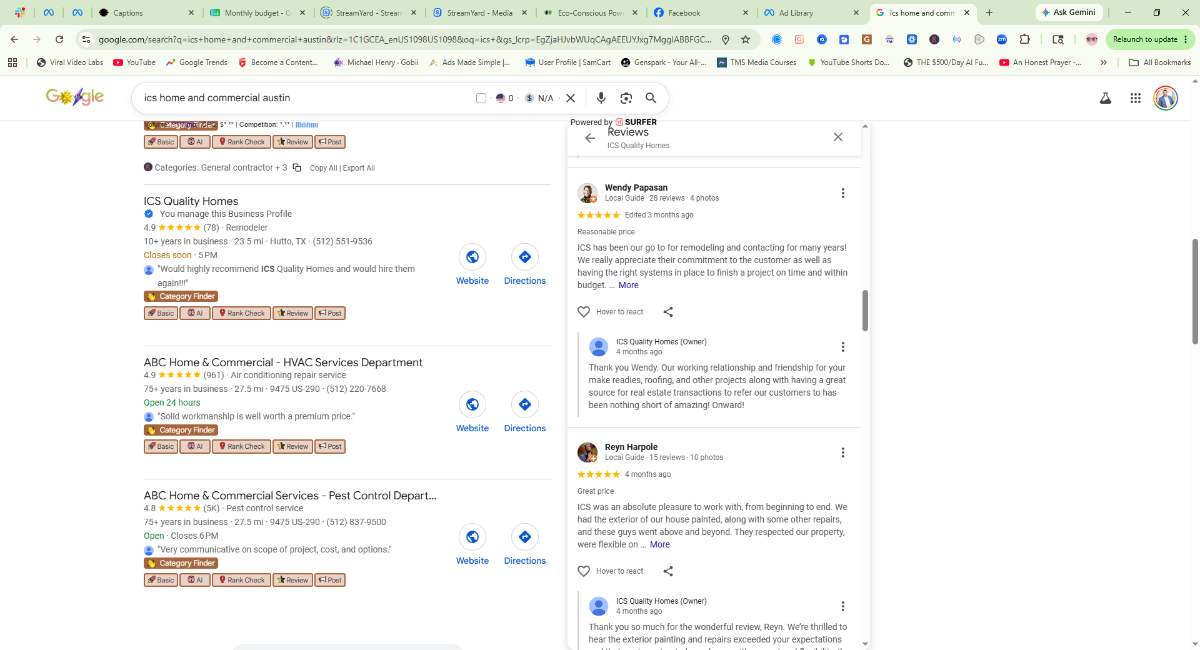Open Chrome apps grid in bookmarks bar
Viewport: 1200px width, 650px height.
[x=12, y=62]
